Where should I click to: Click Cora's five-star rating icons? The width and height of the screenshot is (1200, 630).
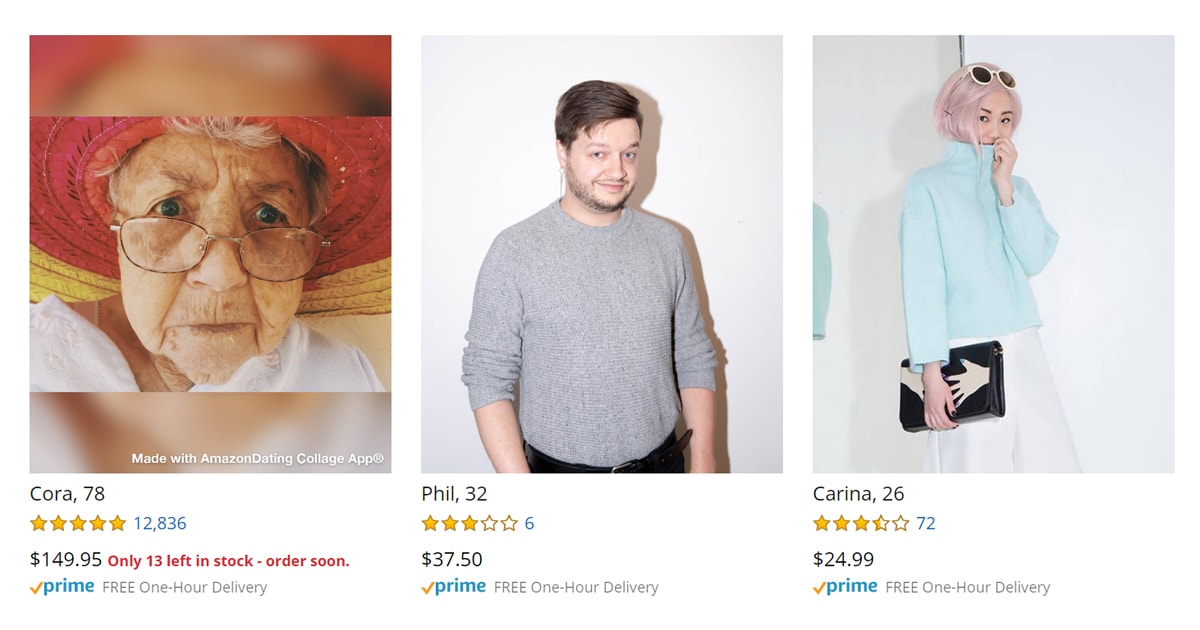tap(78, 523)
